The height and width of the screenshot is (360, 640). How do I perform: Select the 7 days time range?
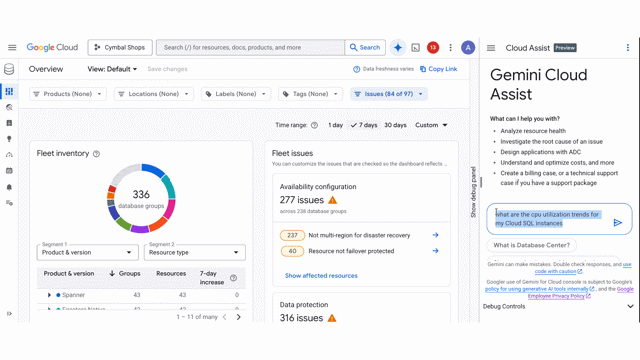364,125
